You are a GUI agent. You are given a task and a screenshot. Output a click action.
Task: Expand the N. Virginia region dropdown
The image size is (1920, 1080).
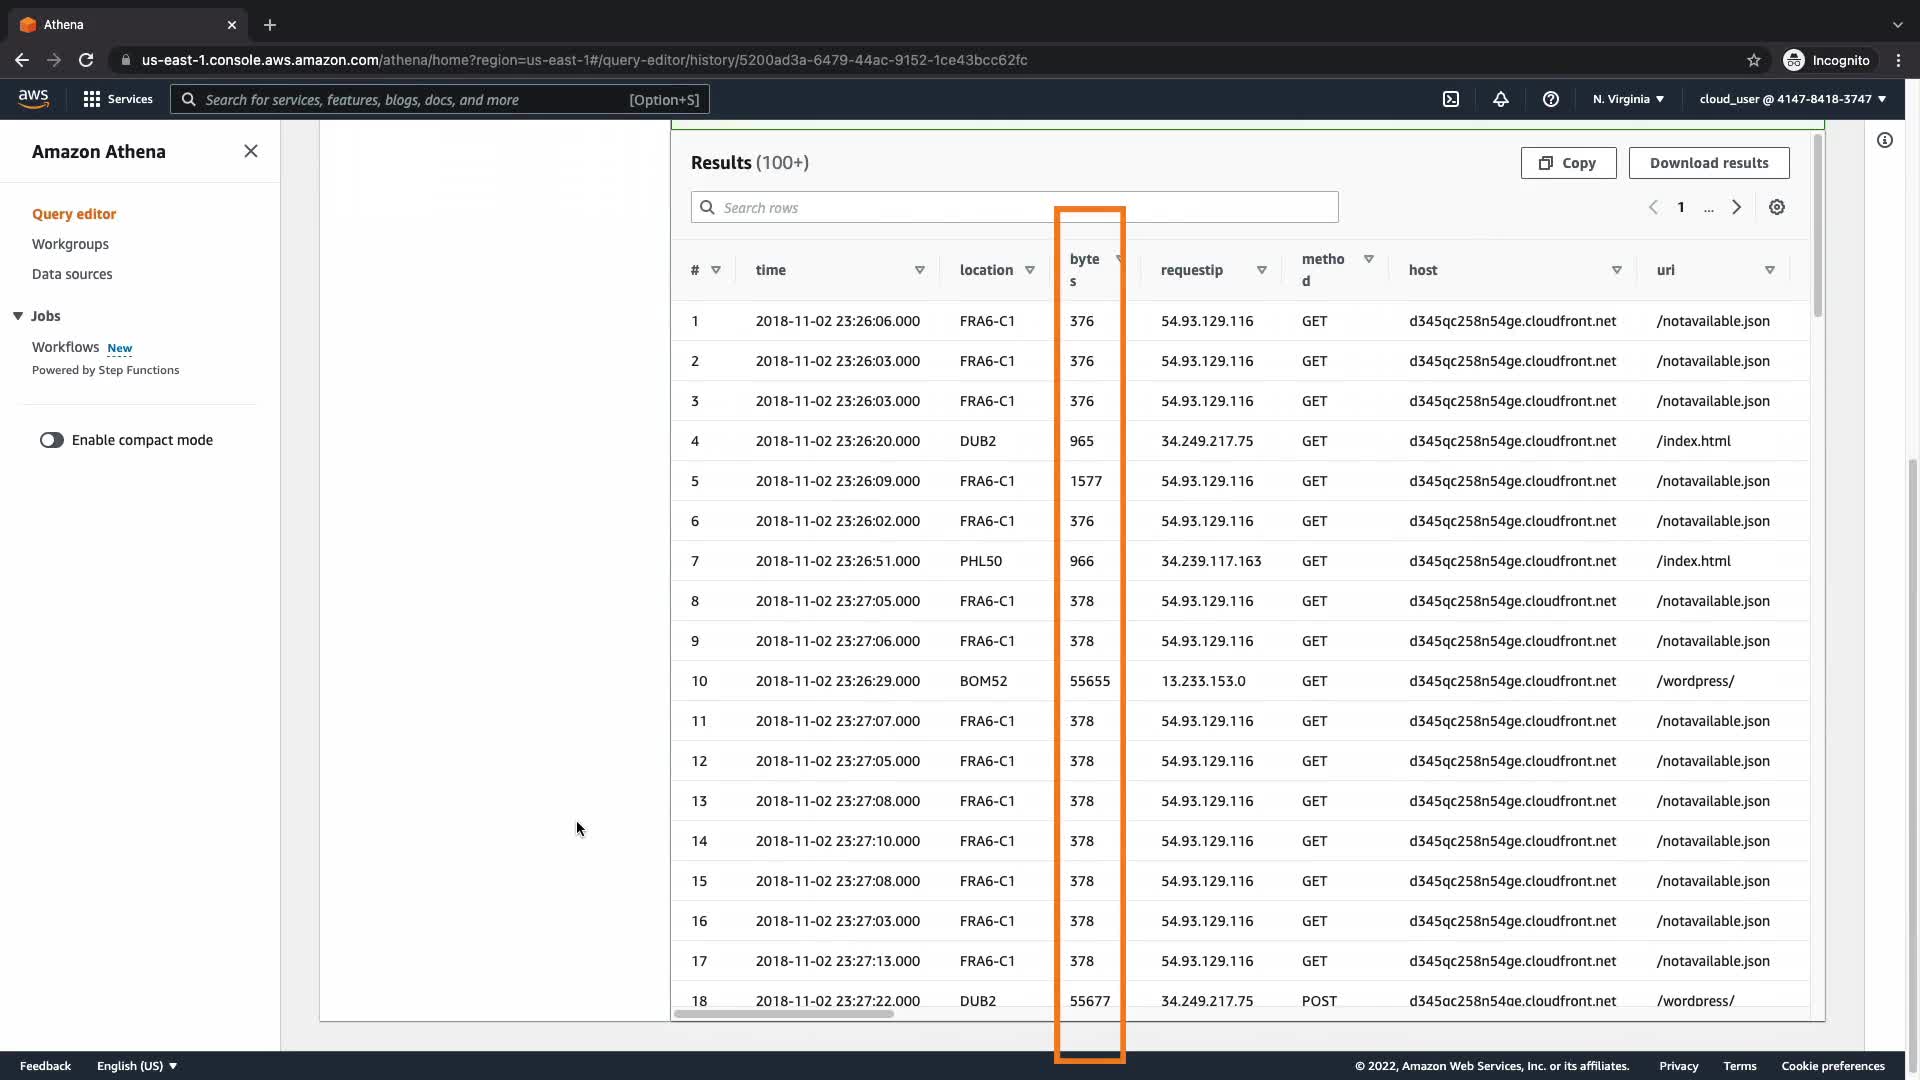(1628, 99)
